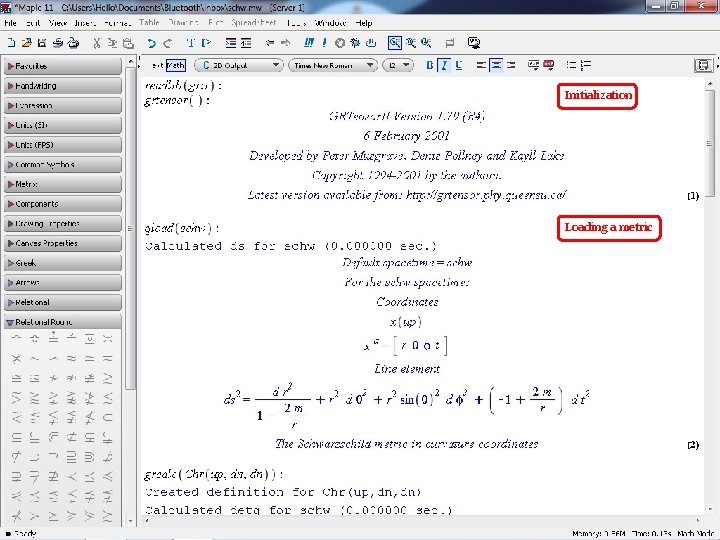Expand the Expression palette
Screen dimensions: 720x540
pos(63,106)
